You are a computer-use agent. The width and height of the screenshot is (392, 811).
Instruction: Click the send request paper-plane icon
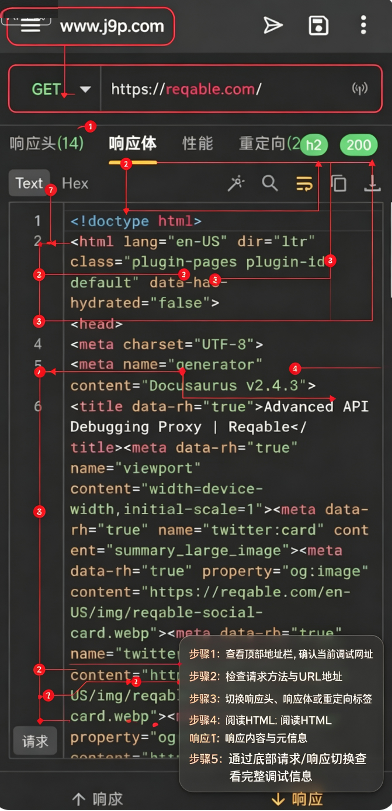click(273, 25)
